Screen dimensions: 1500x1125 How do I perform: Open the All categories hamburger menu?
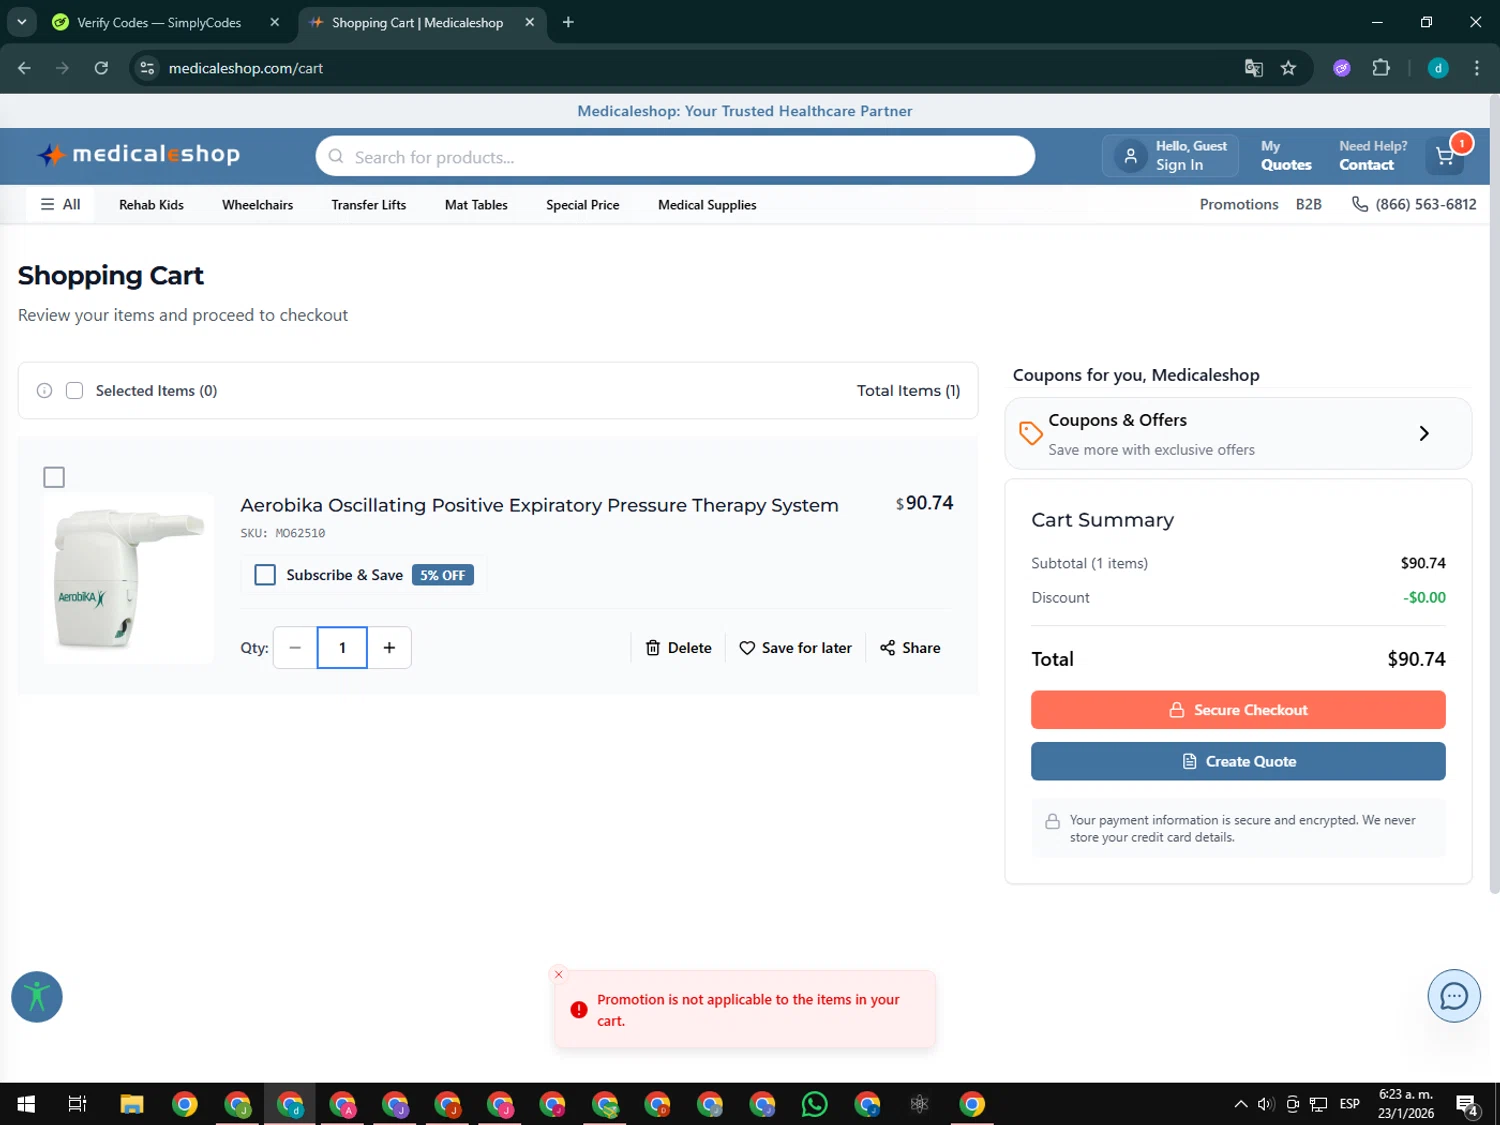click(60, 204)
